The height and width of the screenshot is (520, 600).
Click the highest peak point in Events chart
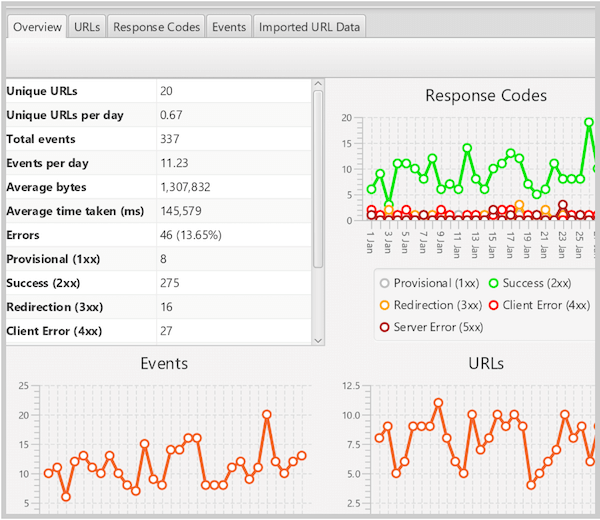267,414
